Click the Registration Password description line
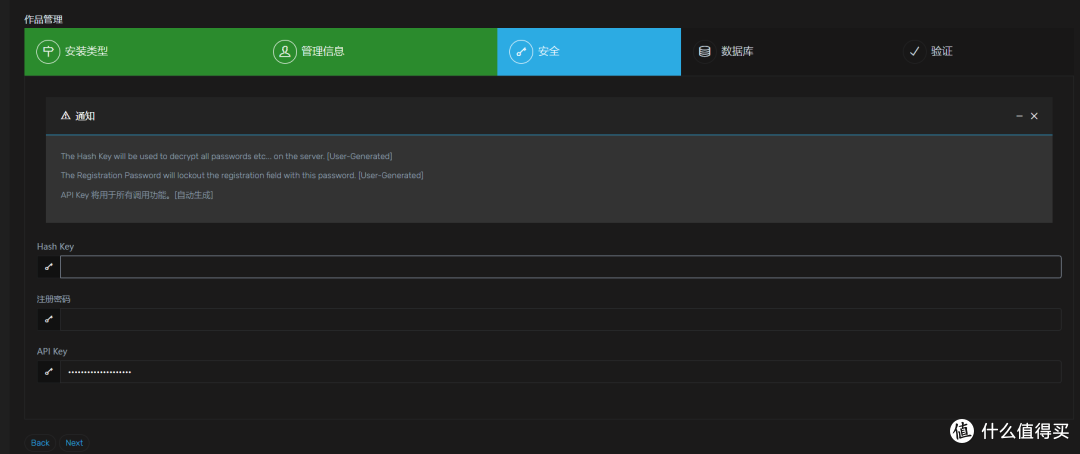Image resolution: width=1080 pixels, height=454 pixels. (242, 176)
